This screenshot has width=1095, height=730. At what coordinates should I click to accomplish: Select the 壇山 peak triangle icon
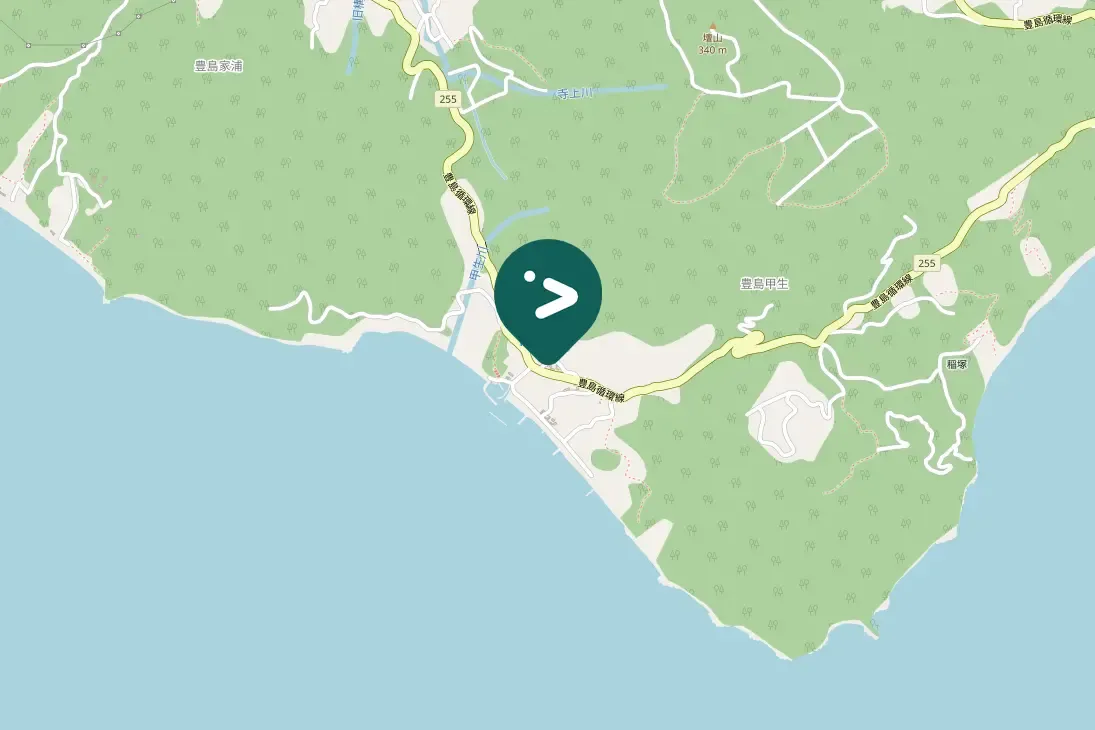click(x=712, y=26)
